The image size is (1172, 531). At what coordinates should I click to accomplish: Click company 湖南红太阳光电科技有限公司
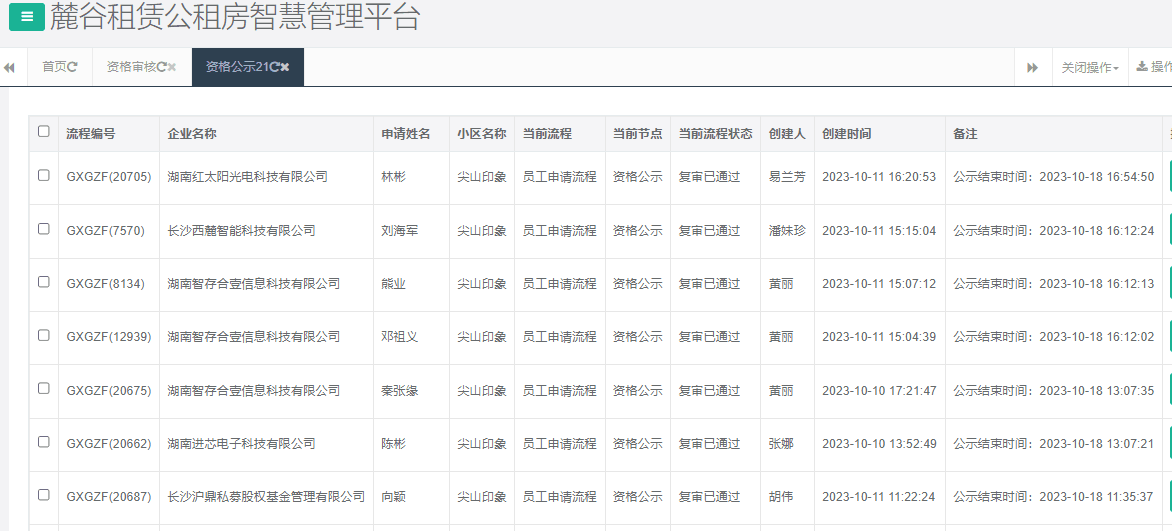pyautogui.click(x=247, y=177)
